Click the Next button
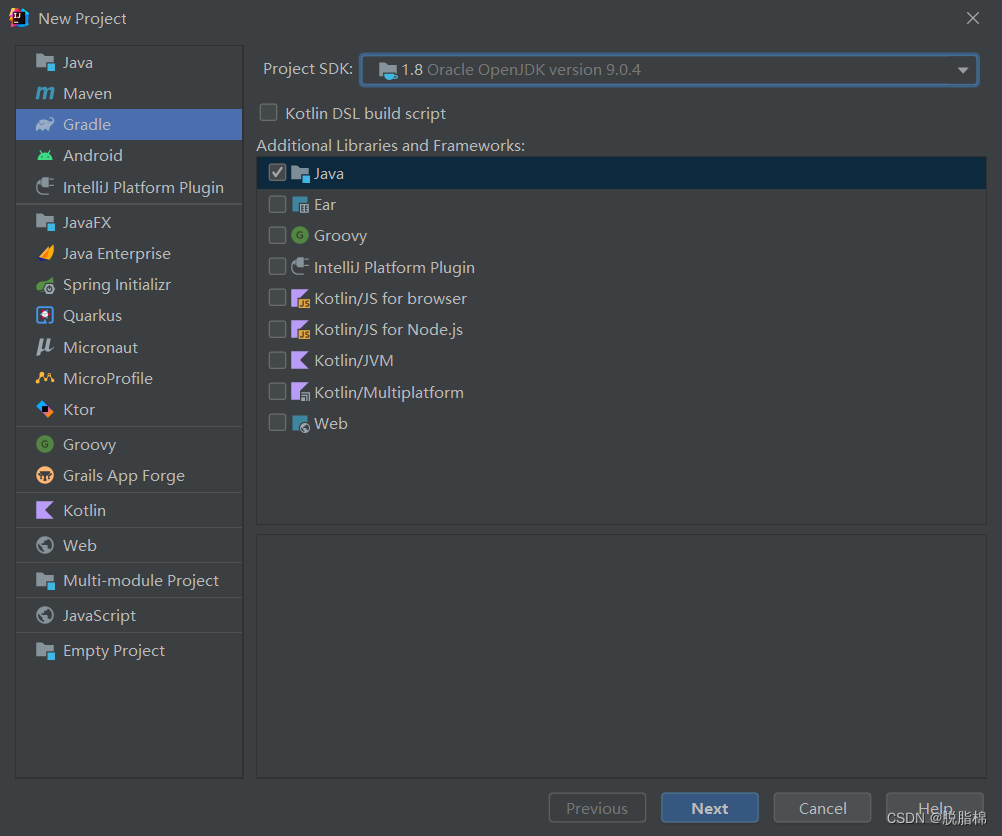The height and width of the screenshot is (836, 1002). point(709,807)
